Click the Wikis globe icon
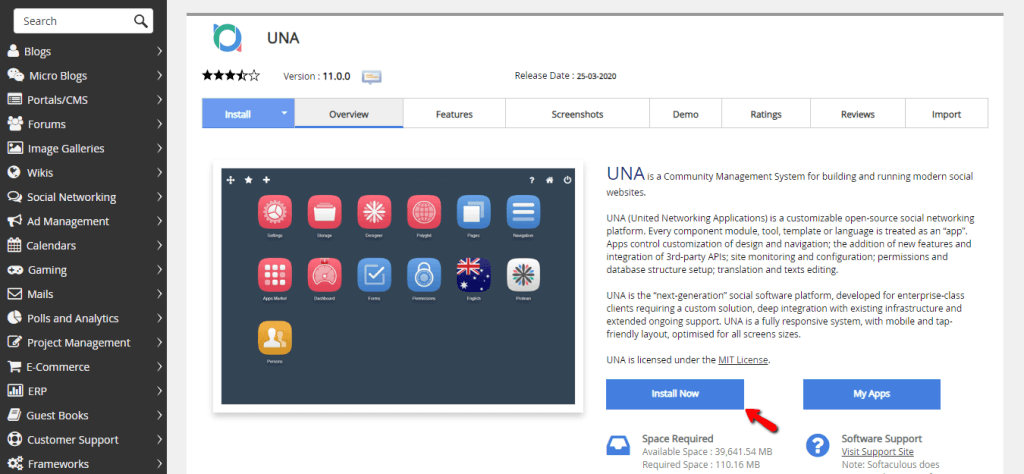The image size is (1024, 474). coord(14,172)
